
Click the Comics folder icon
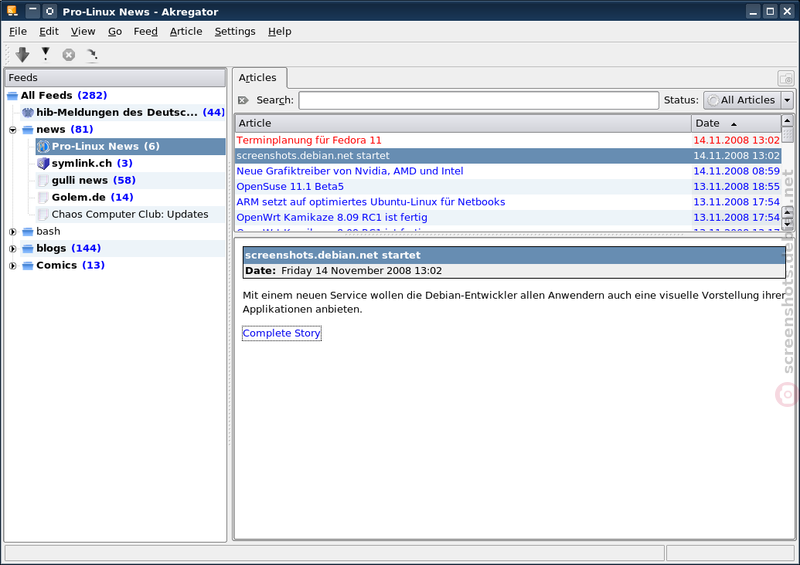coord(28,265)
